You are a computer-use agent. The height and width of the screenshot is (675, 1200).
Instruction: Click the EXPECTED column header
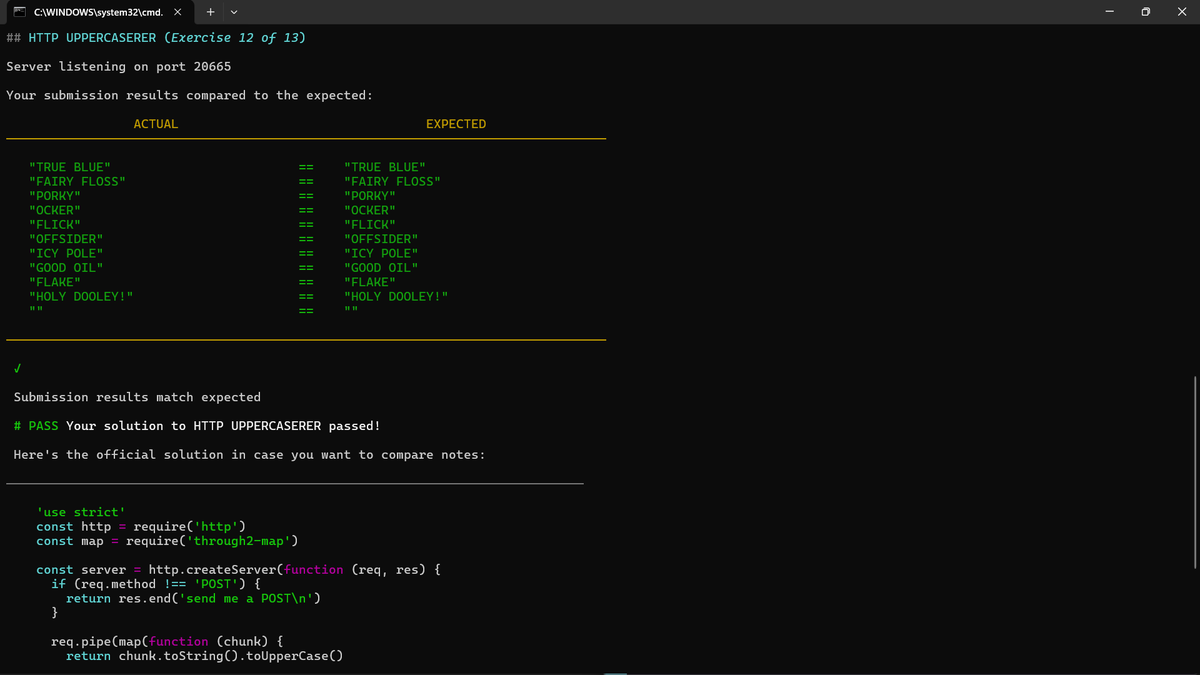coord(456,124)
